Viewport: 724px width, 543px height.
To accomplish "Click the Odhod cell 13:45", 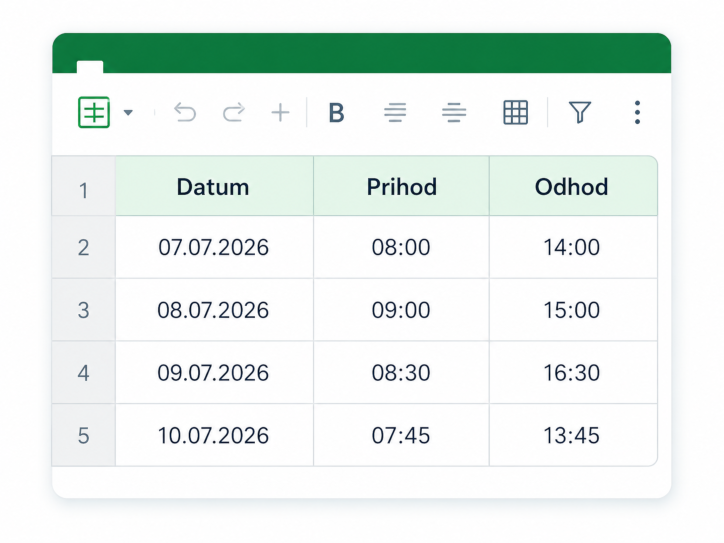I will click(x=573, y=435).
